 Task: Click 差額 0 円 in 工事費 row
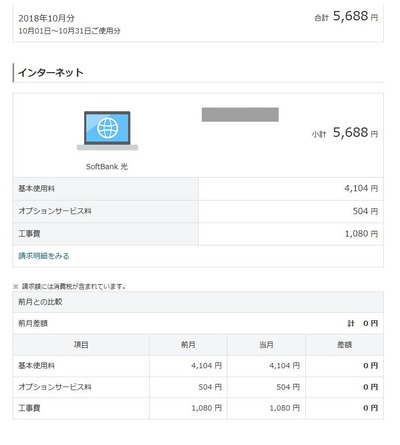click(371, 408)
